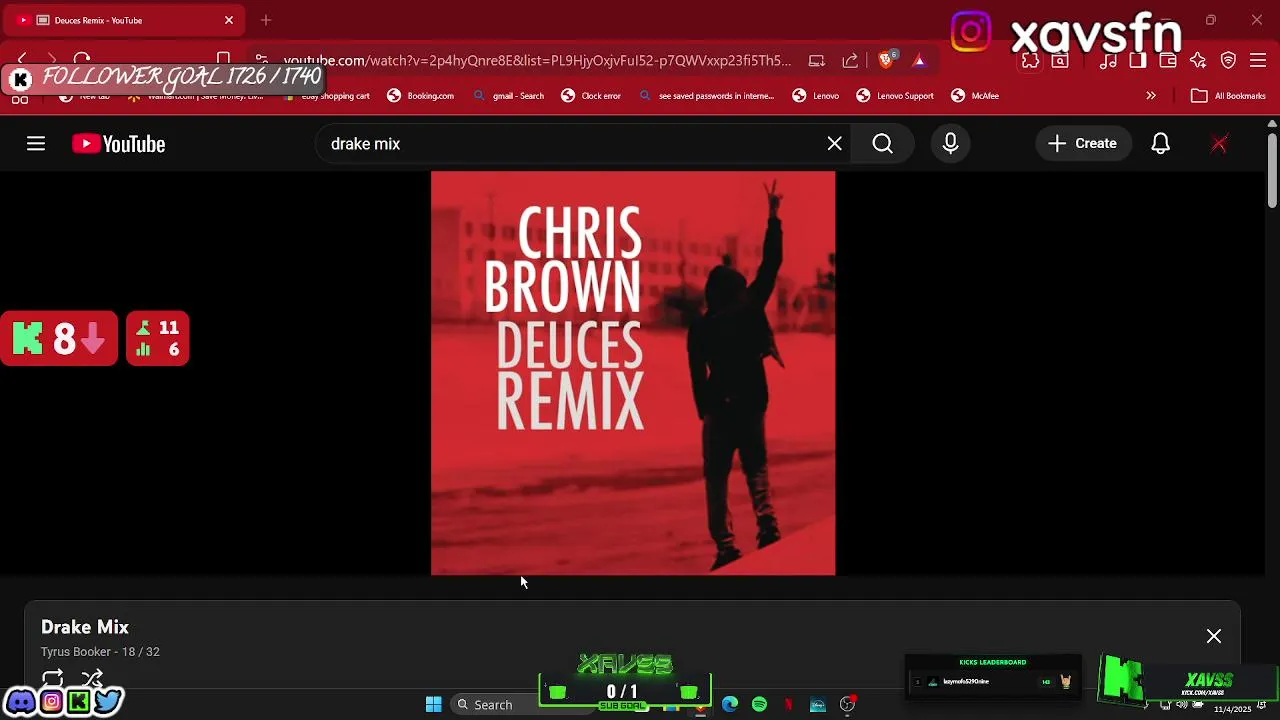Open the eBay shopping cart bookmark

[327, 96]
